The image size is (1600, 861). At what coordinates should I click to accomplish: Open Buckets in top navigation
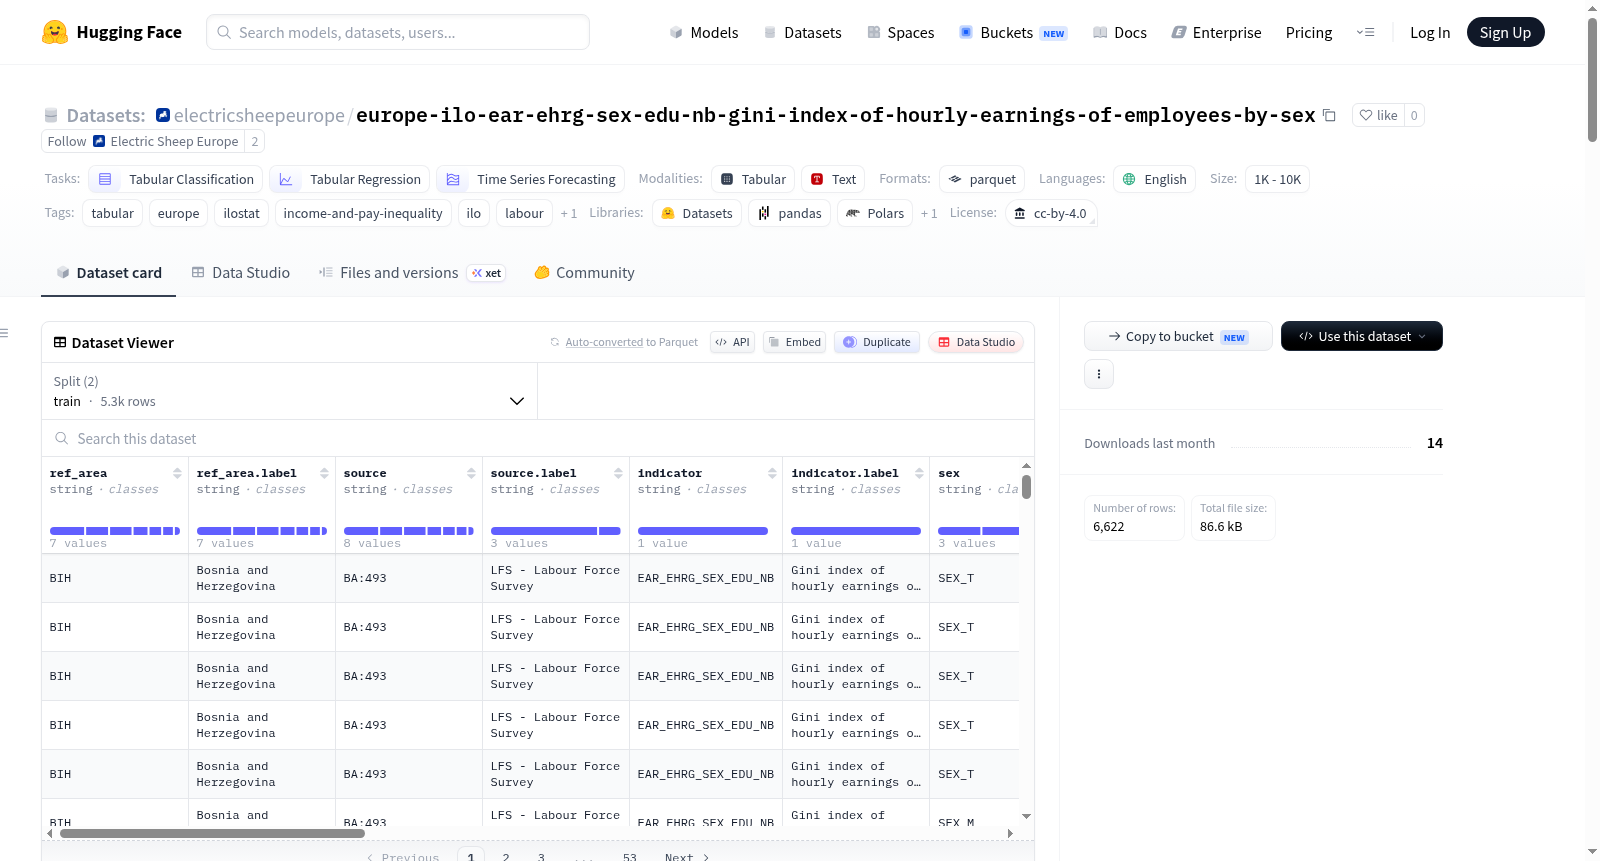coord(1013,33)
